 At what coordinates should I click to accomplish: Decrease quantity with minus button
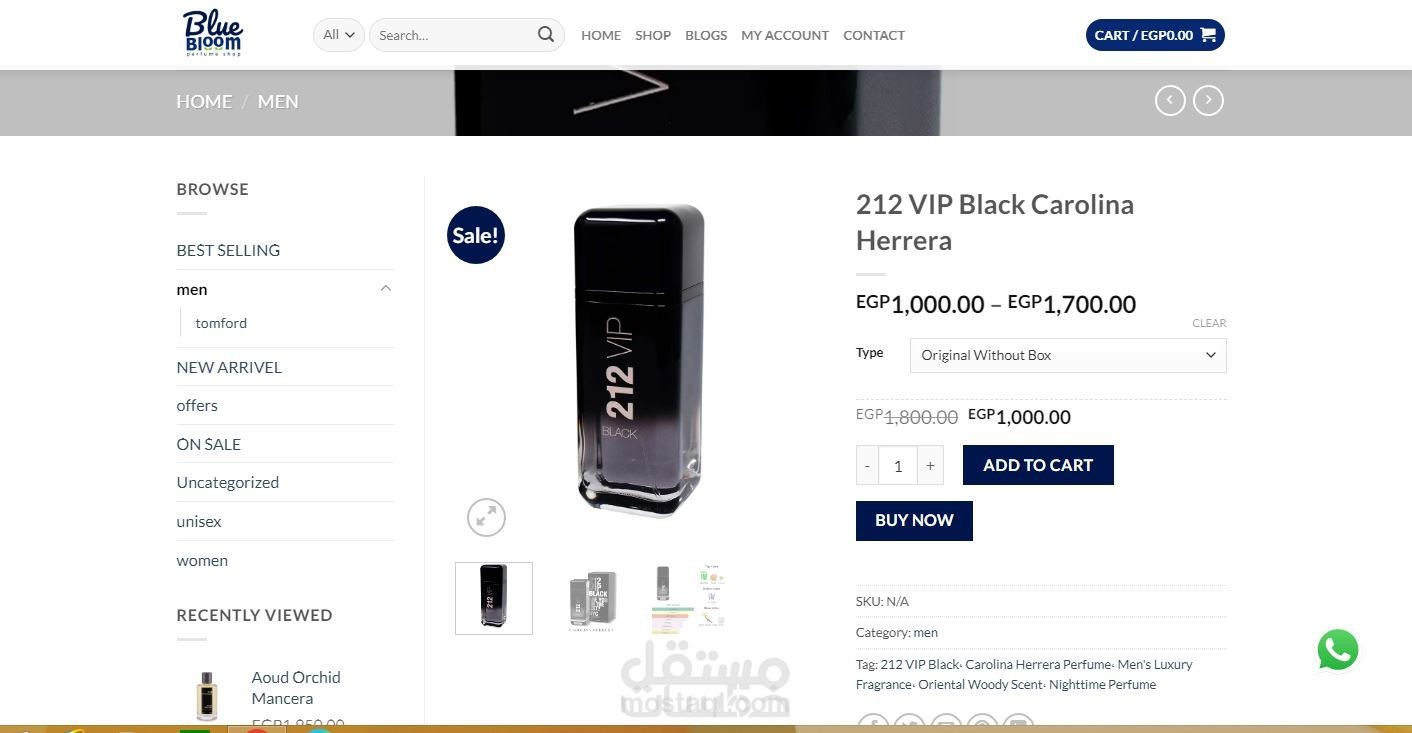(867, 465)
